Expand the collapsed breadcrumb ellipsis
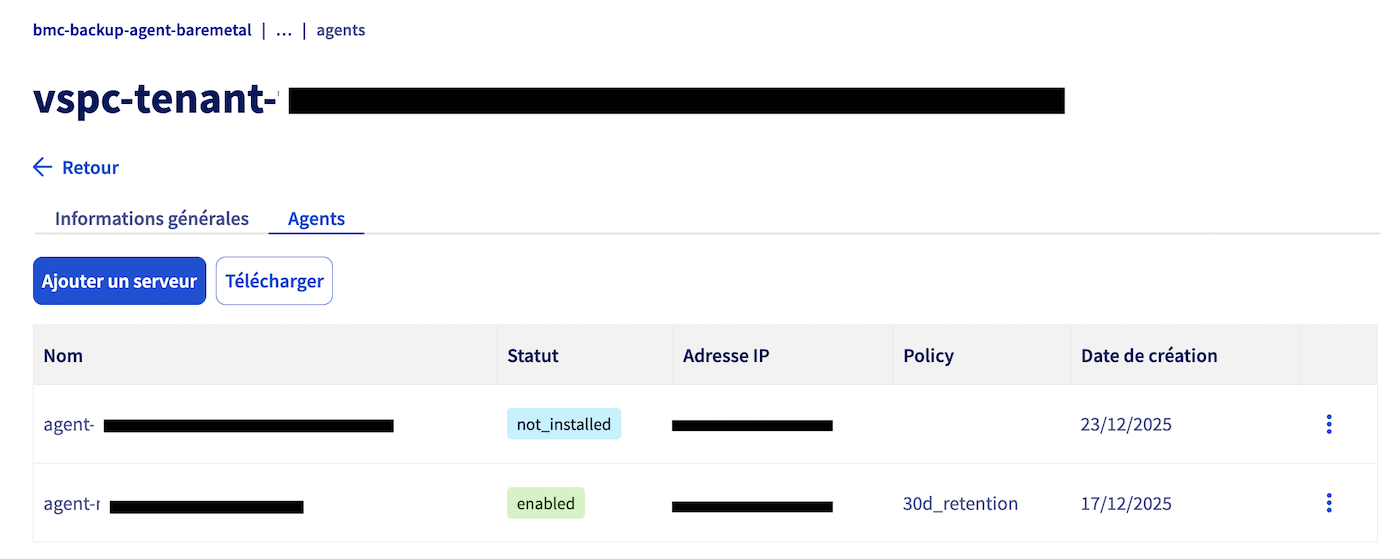The width and height of the screenshot is (1400, 559). tap(284, 30)
